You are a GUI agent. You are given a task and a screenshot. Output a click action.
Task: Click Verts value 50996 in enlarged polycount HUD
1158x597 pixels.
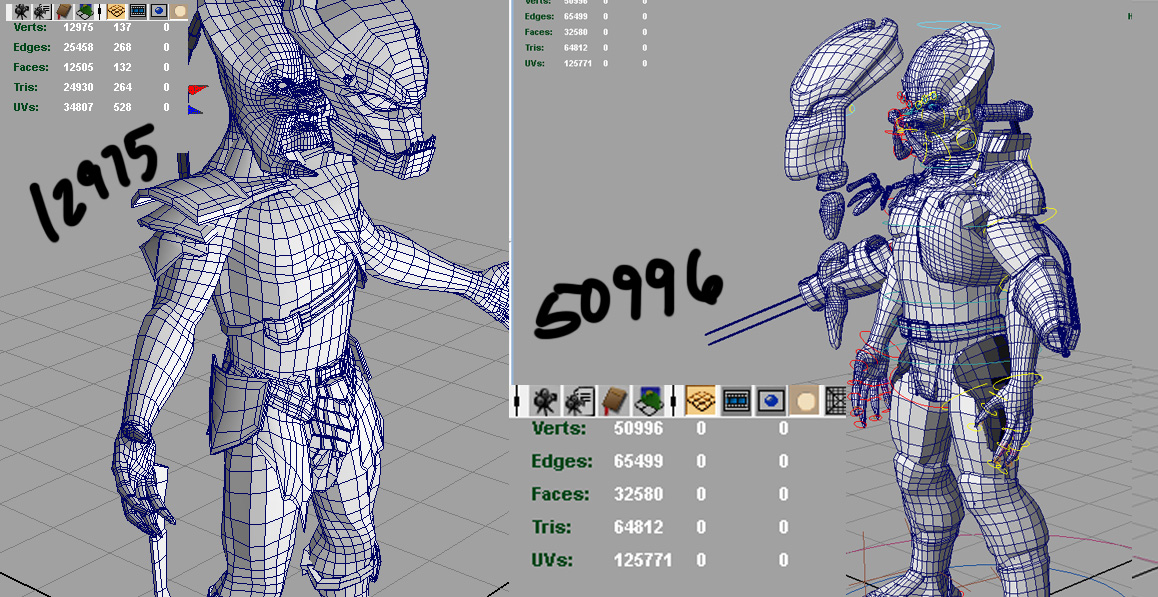pyautogui.click(x=638, y=429)
